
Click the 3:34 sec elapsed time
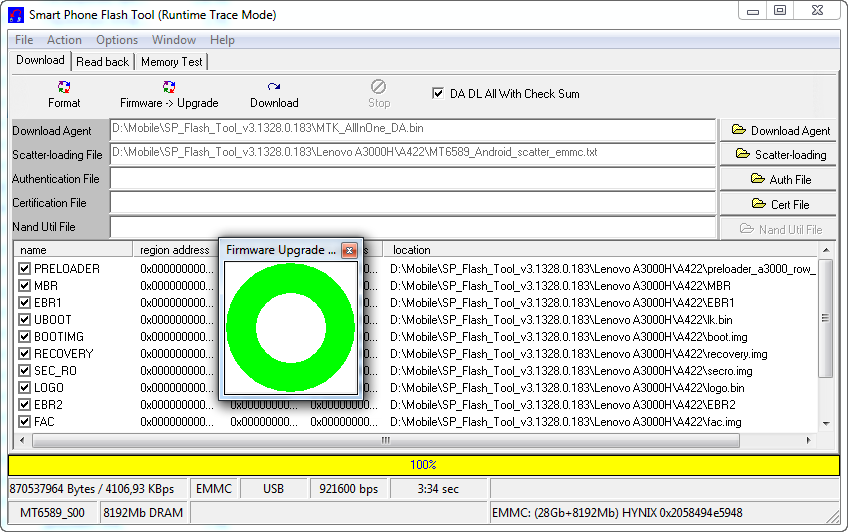438,489
